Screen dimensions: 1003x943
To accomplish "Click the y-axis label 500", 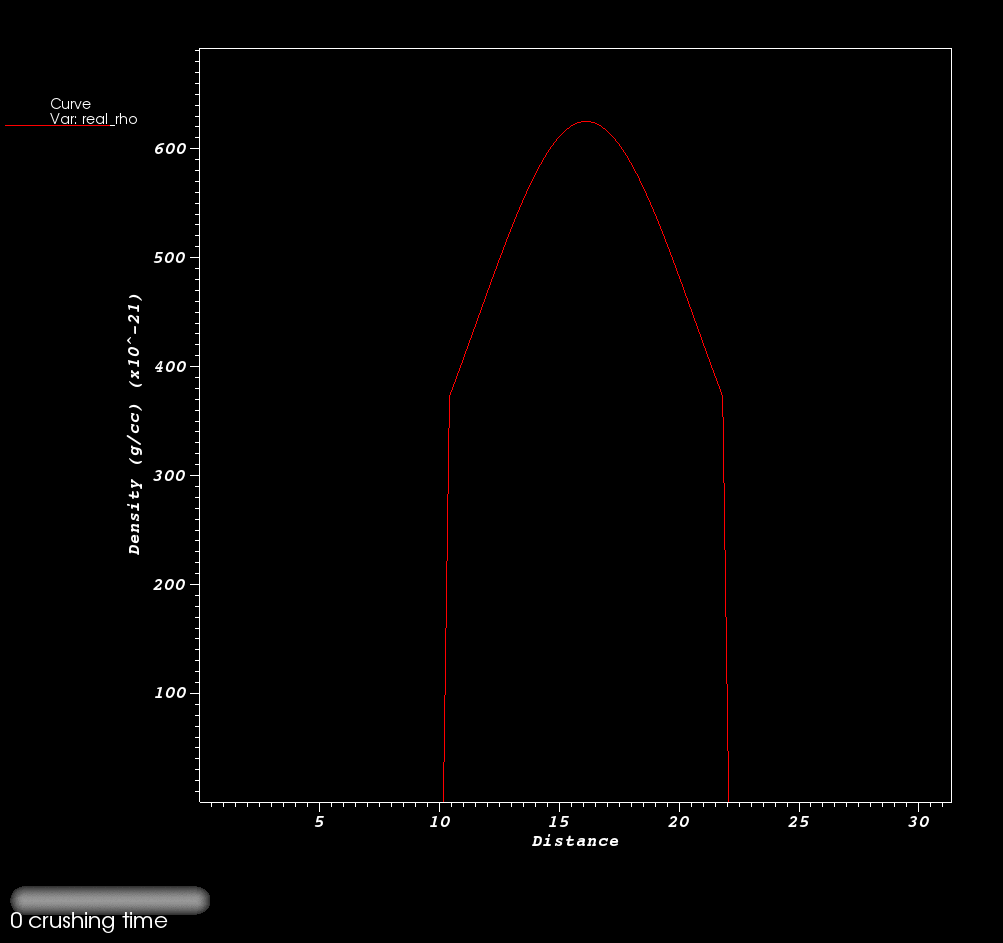I will point(170,257).
